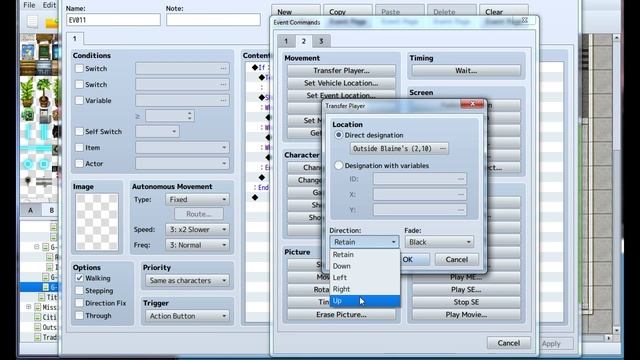Image resolution: width=640 pixels, height=360 pixels.
Task: Close the Transfer Player dialog
Action: click(472, 104)
